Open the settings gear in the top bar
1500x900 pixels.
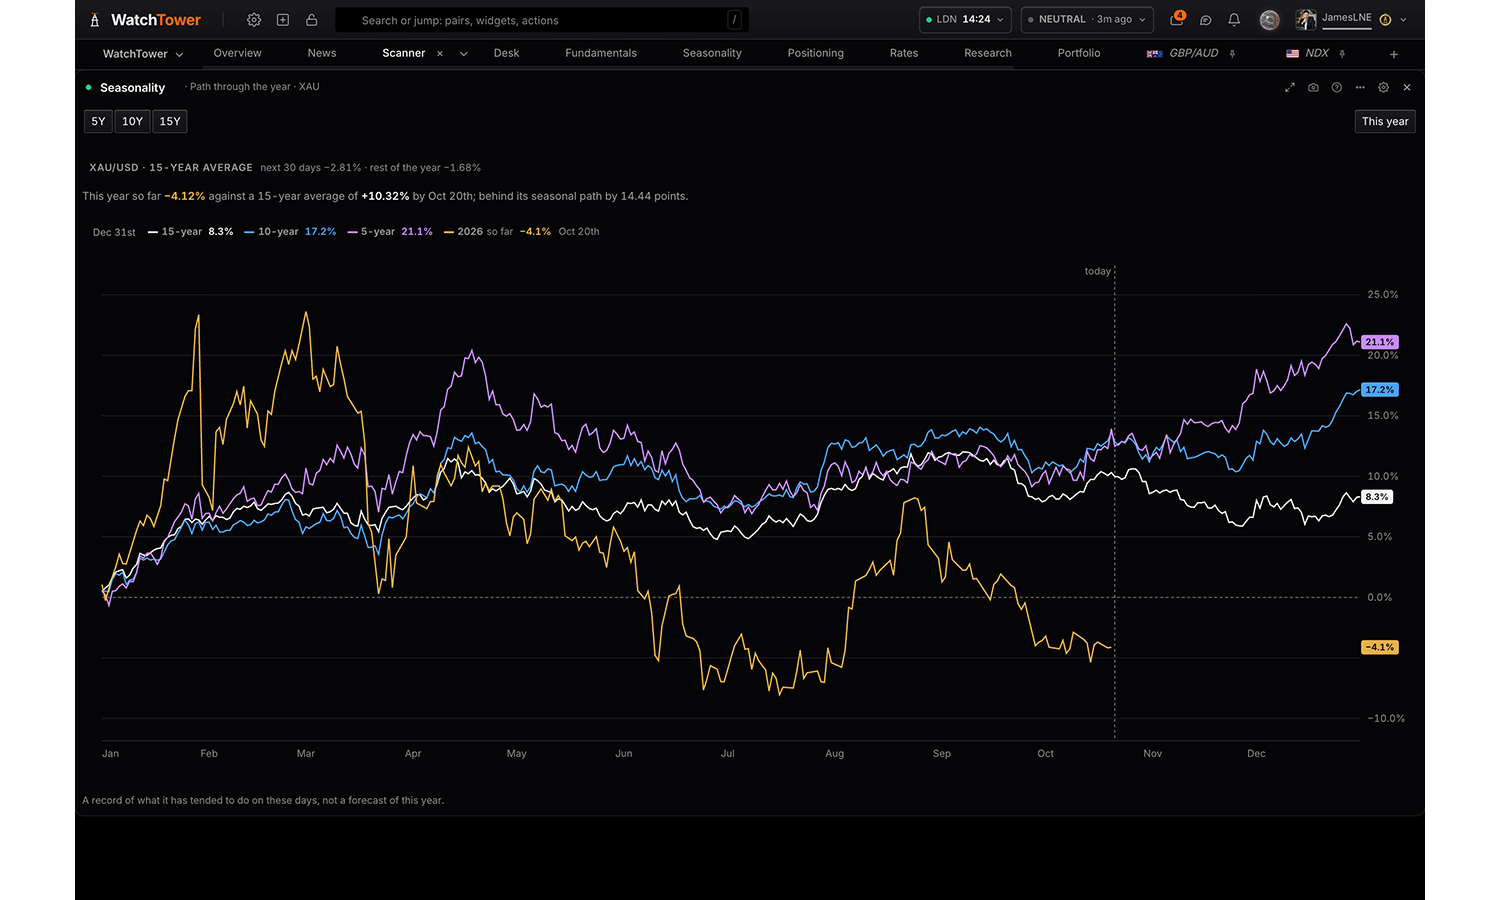[254, 20]
